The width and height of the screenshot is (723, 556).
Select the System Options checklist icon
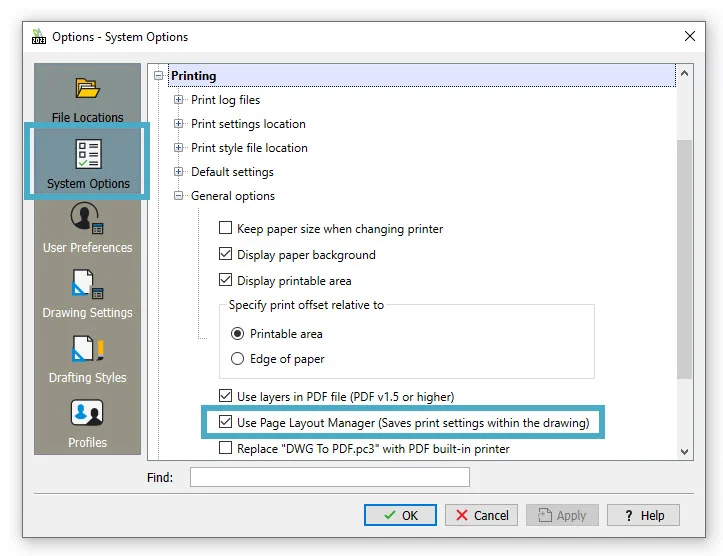click(x=87, y=155)
